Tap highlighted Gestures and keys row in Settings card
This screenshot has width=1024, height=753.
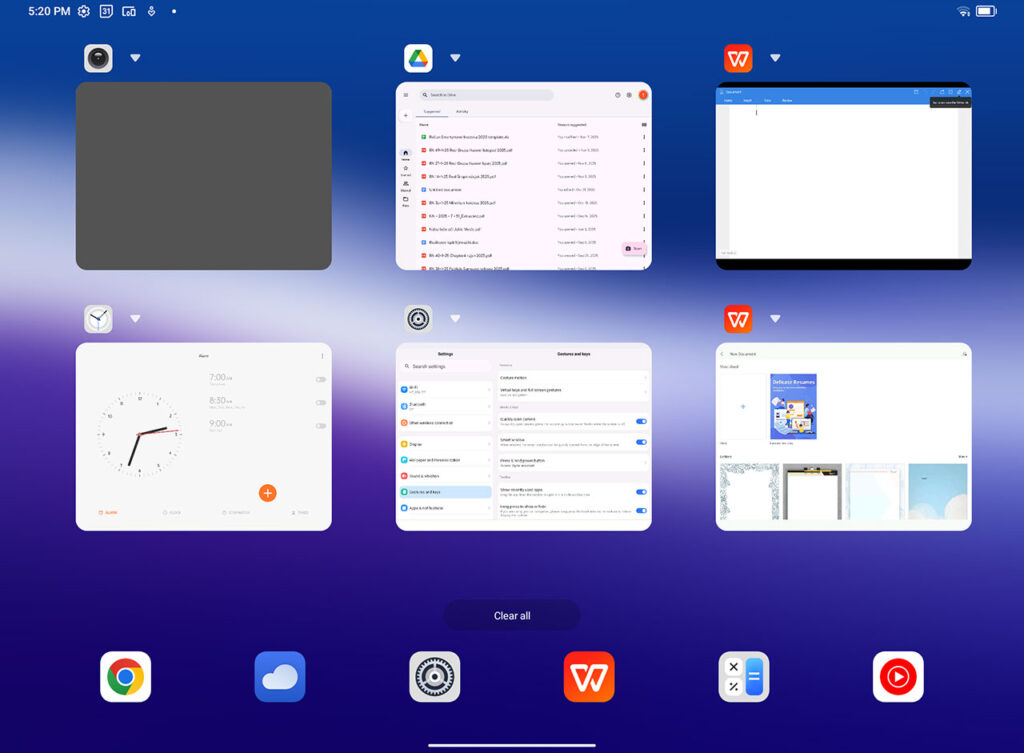click(x=445, y=492)
